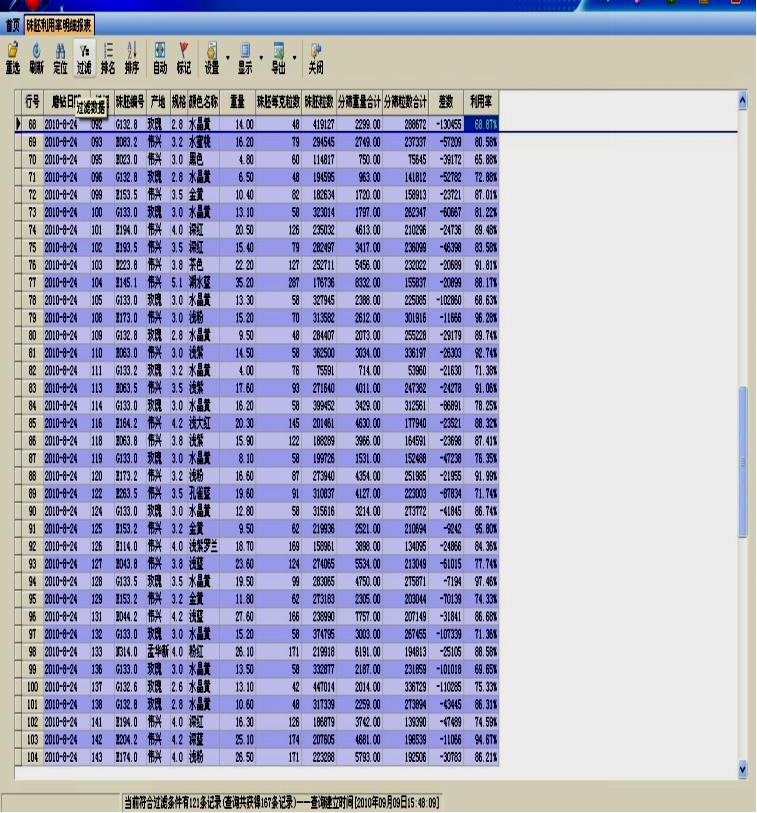This screenshot has width=757, height=813.
Task: Click the 重量 column header
Action: [237, 101]
